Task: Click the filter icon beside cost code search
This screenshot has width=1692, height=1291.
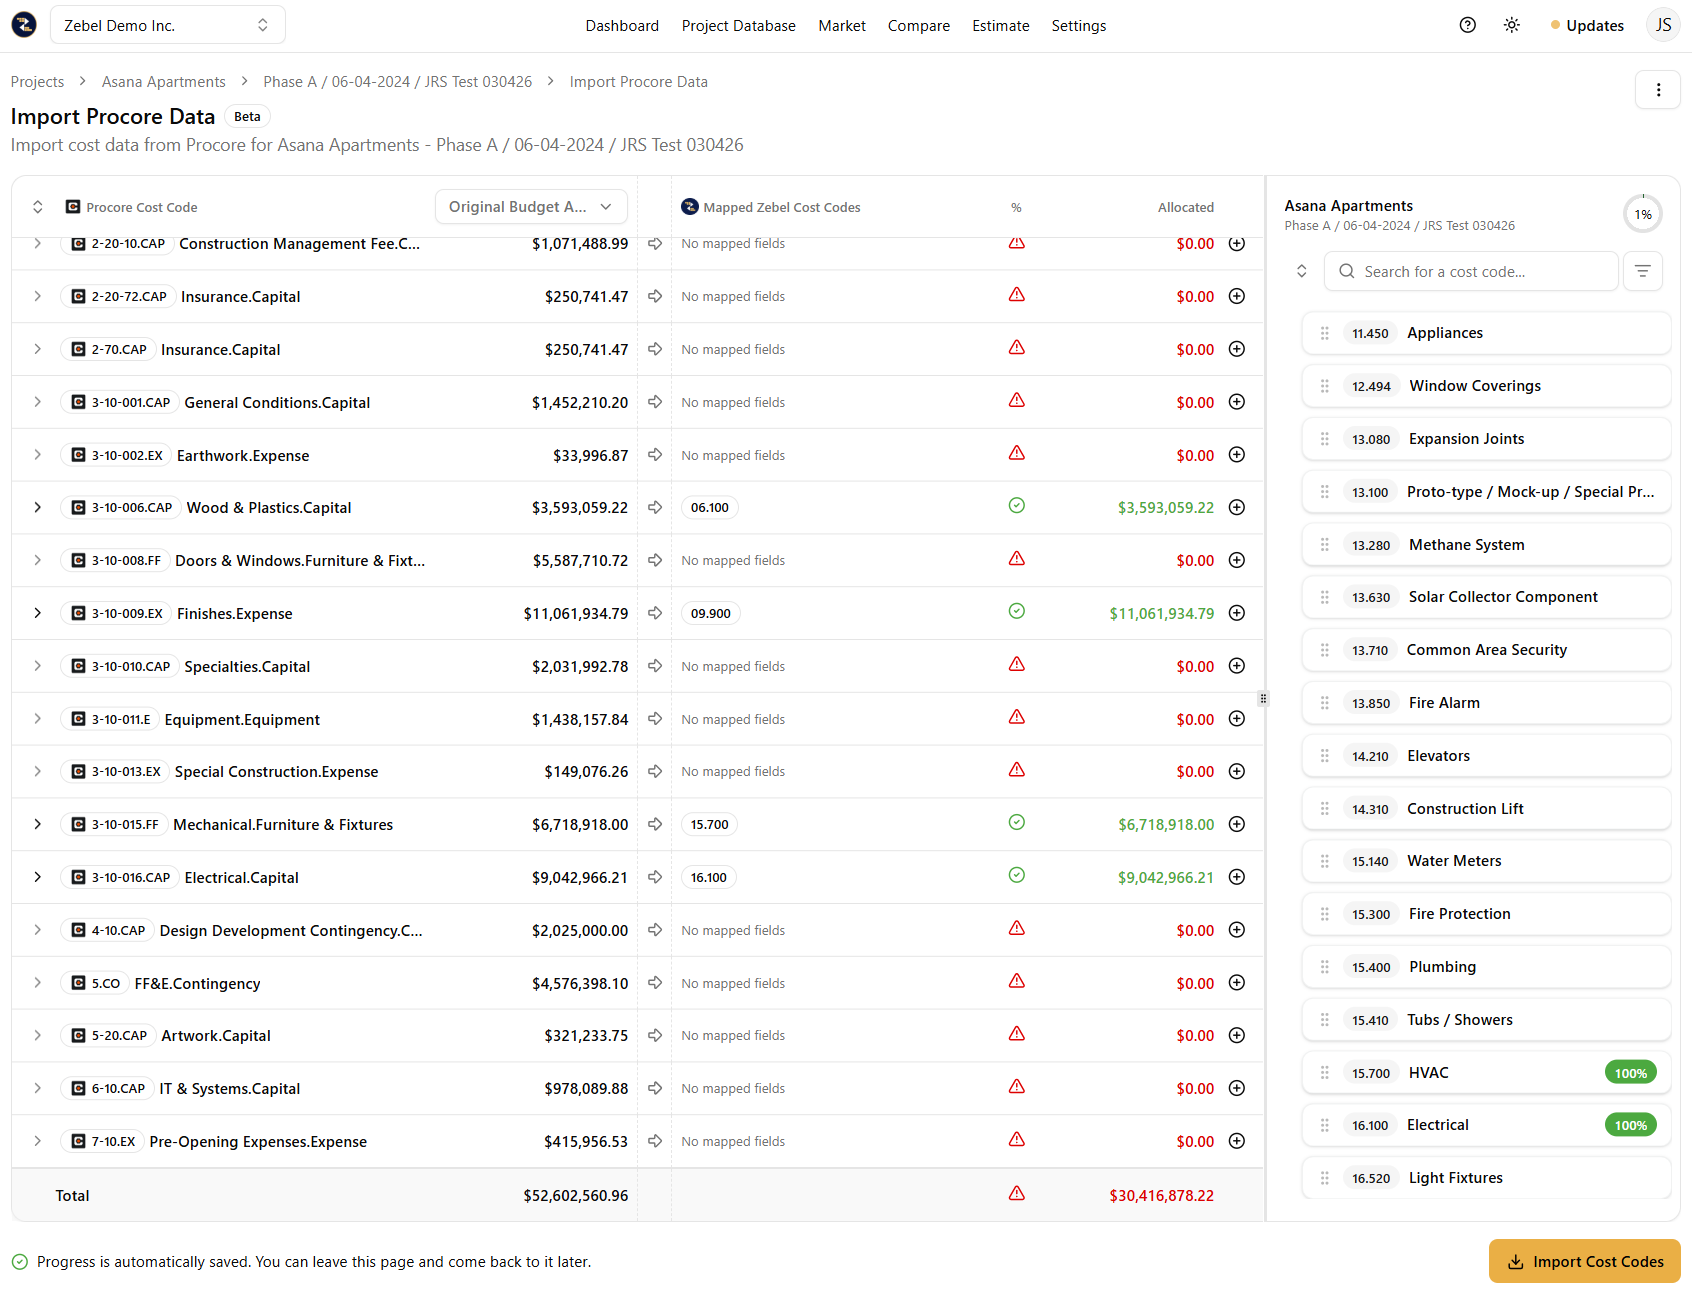Action: click(x=1642, y=271)
